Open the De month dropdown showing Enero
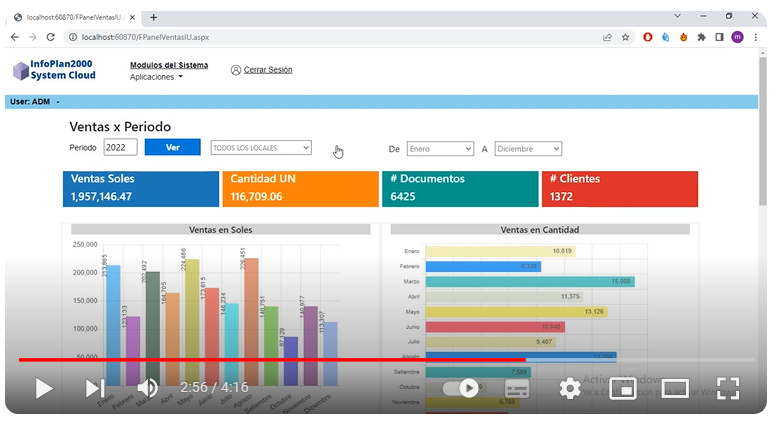This screenshot has height=422, width=776. 440,149
